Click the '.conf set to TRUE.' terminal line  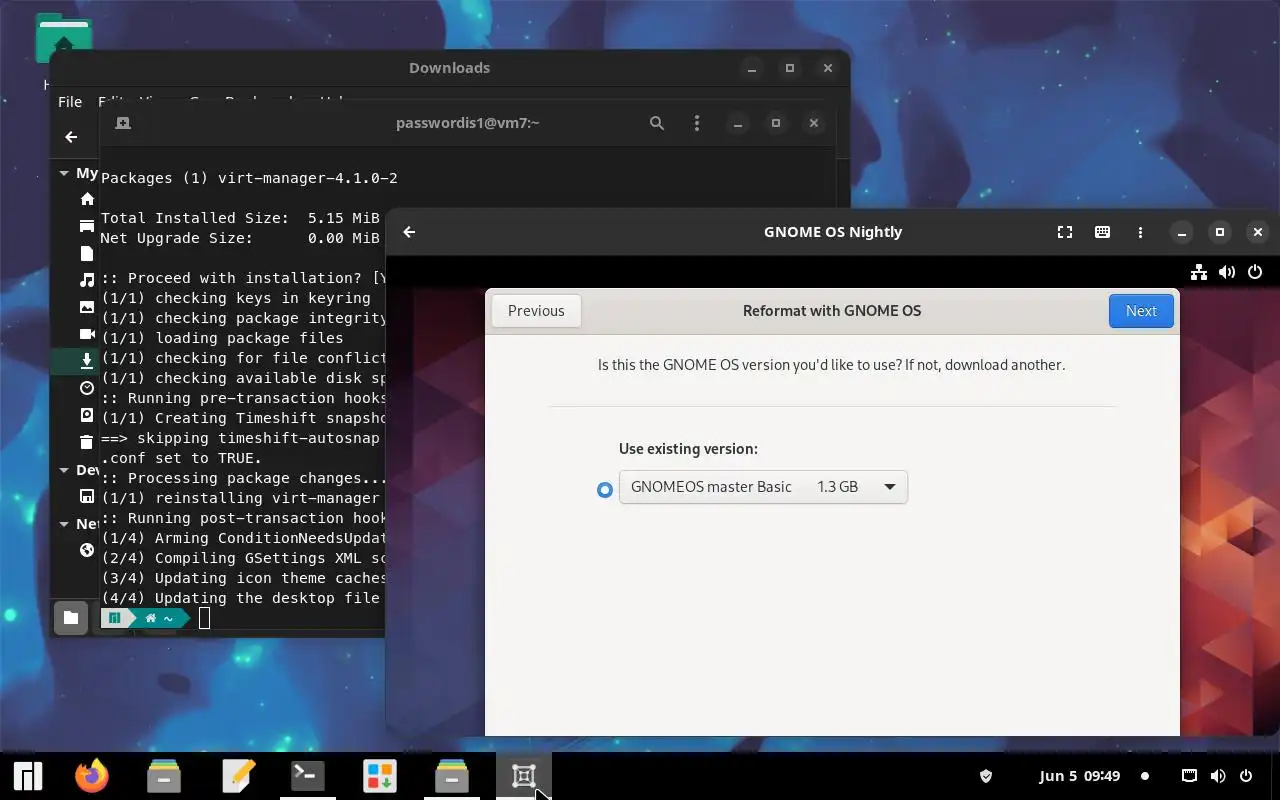click(x=181, y=458)
